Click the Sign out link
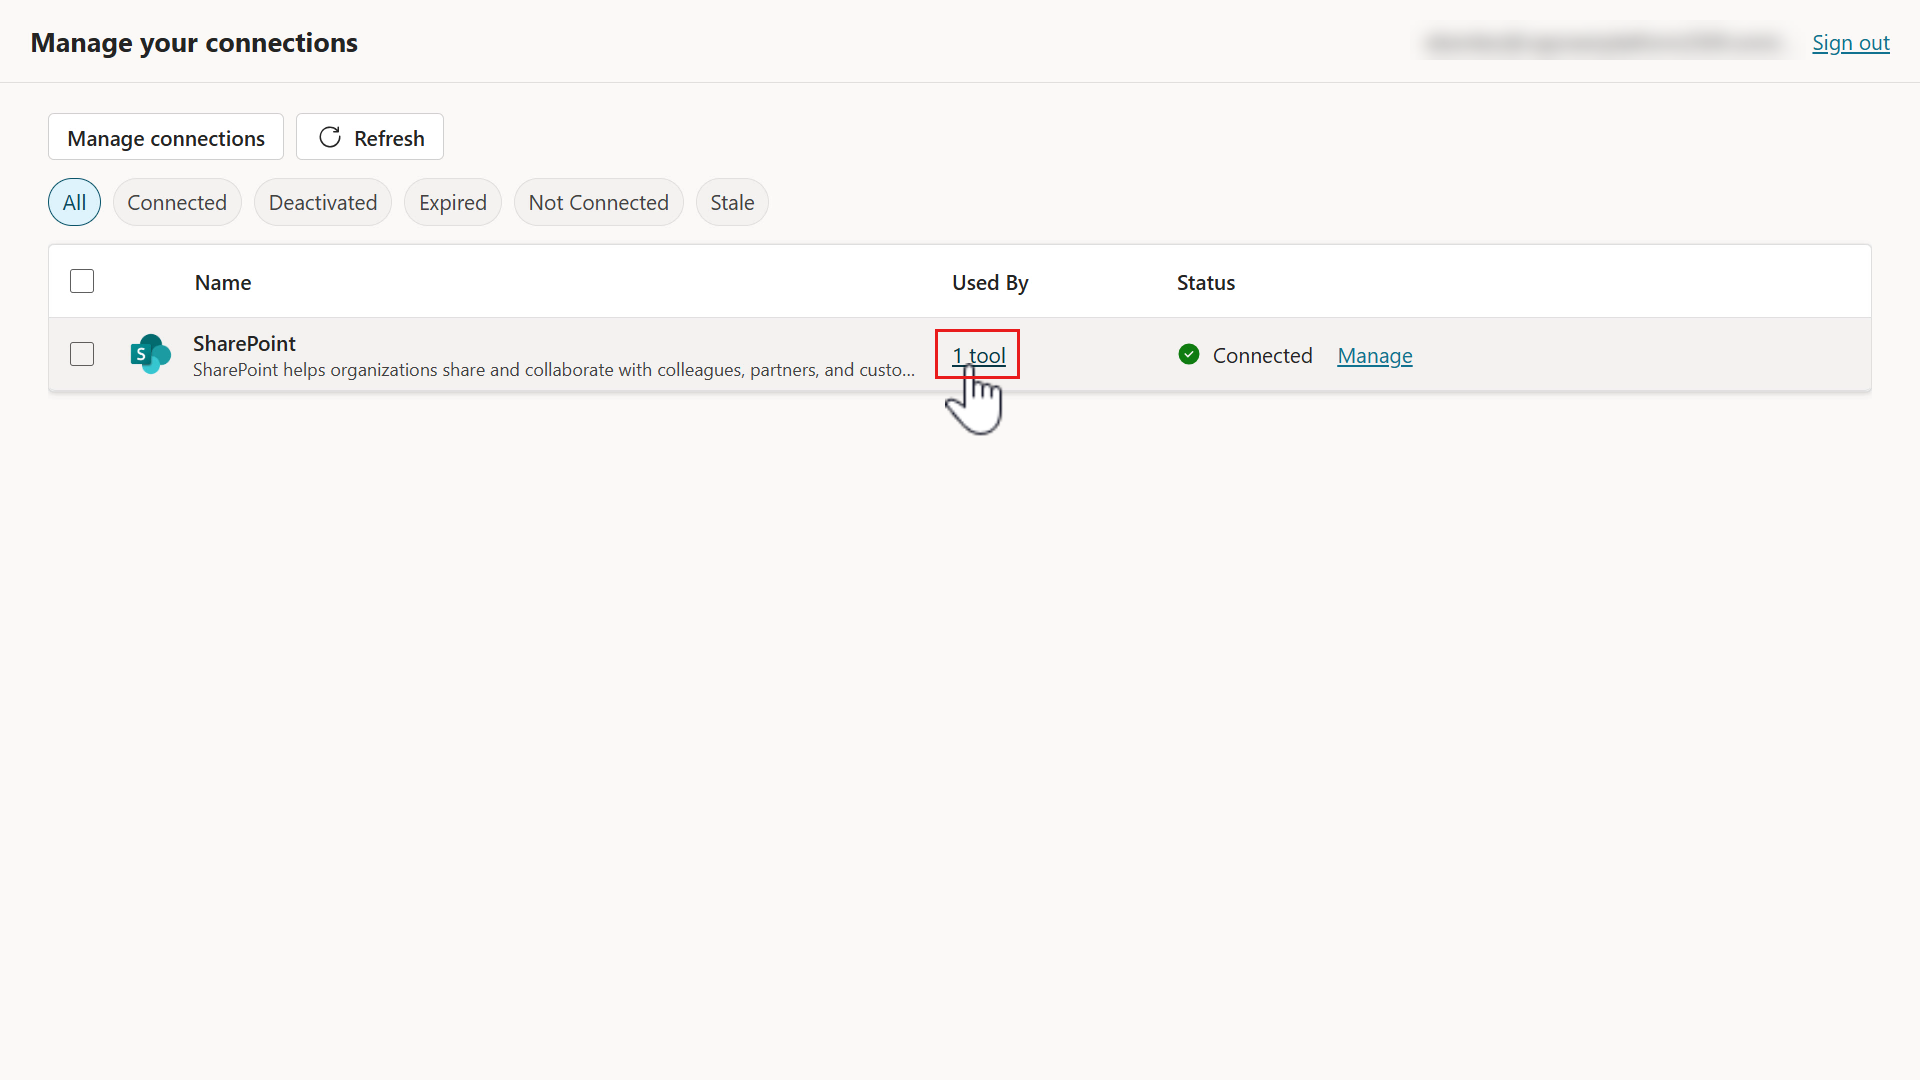 (1850, 43)
